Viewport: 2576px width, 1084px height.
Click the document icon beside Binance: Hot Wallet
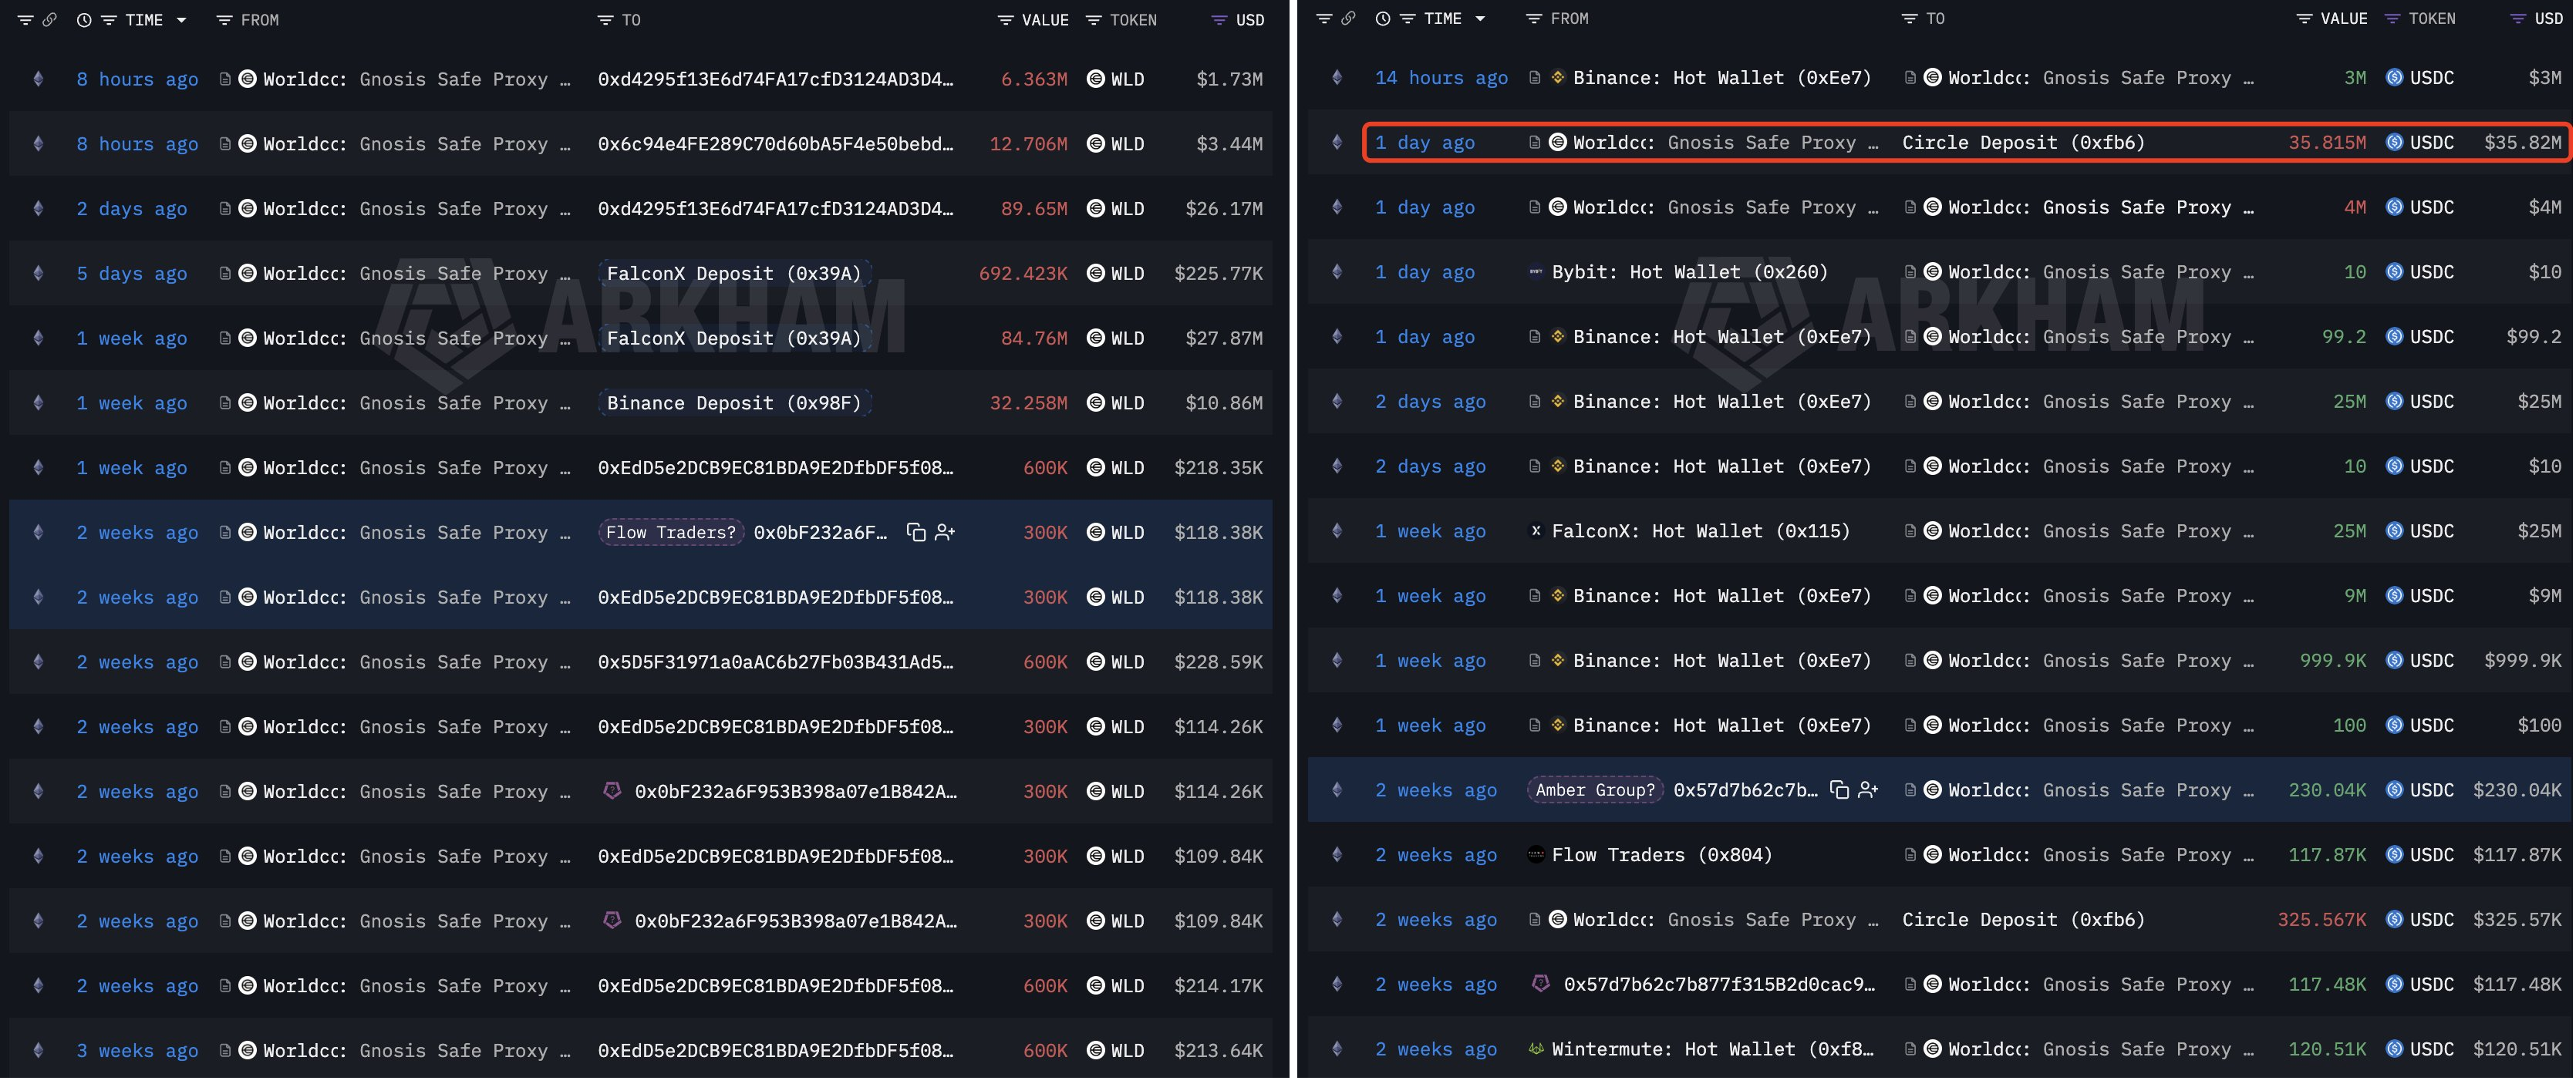[1533, 78]
